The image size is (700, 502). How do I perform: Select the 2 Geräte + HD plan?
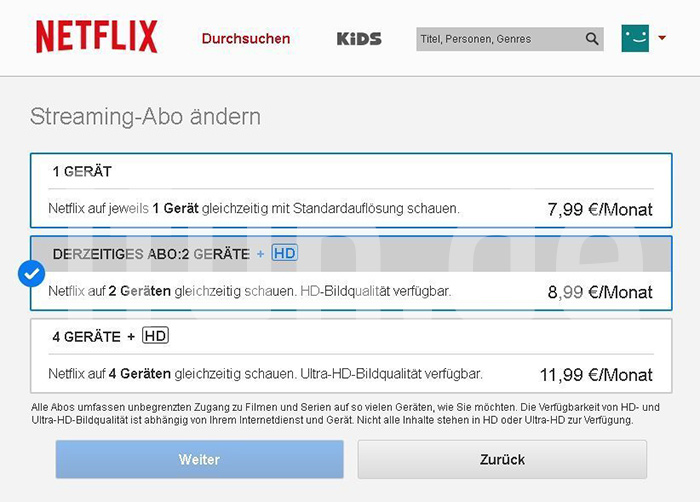coord(351,273)
